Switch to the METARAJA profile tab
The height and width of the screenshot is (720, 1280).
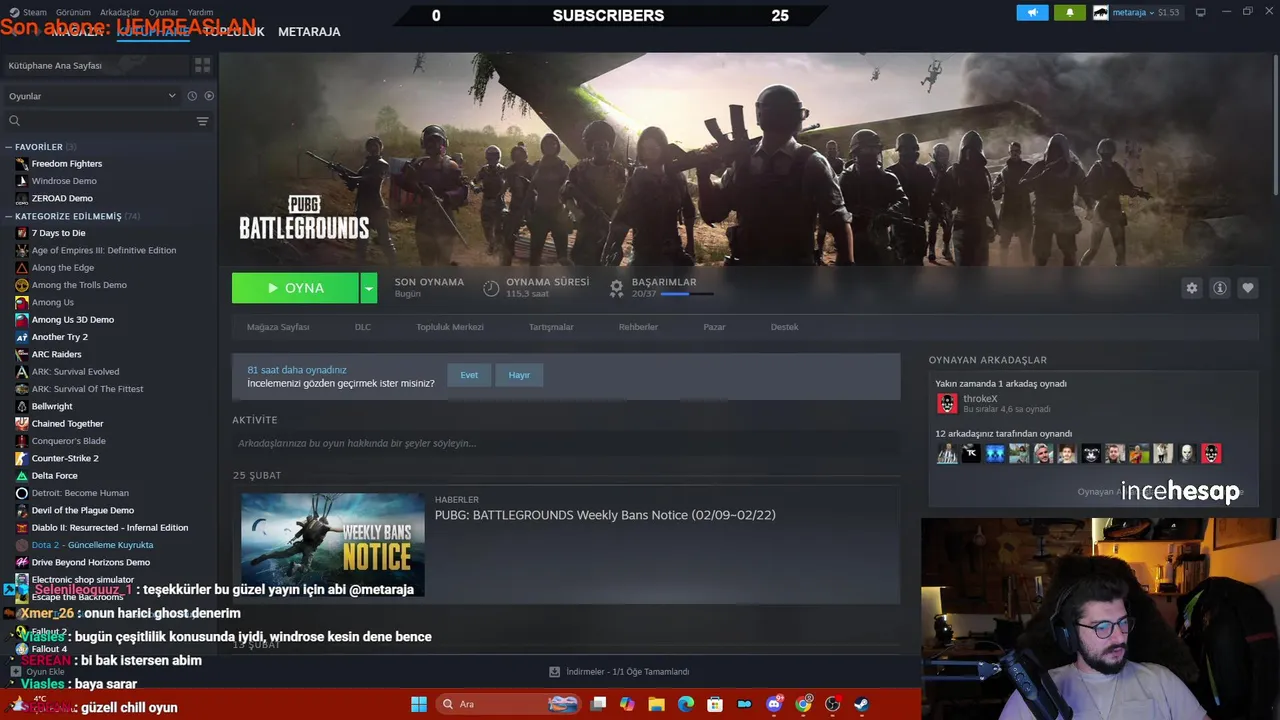click(309, 32)
